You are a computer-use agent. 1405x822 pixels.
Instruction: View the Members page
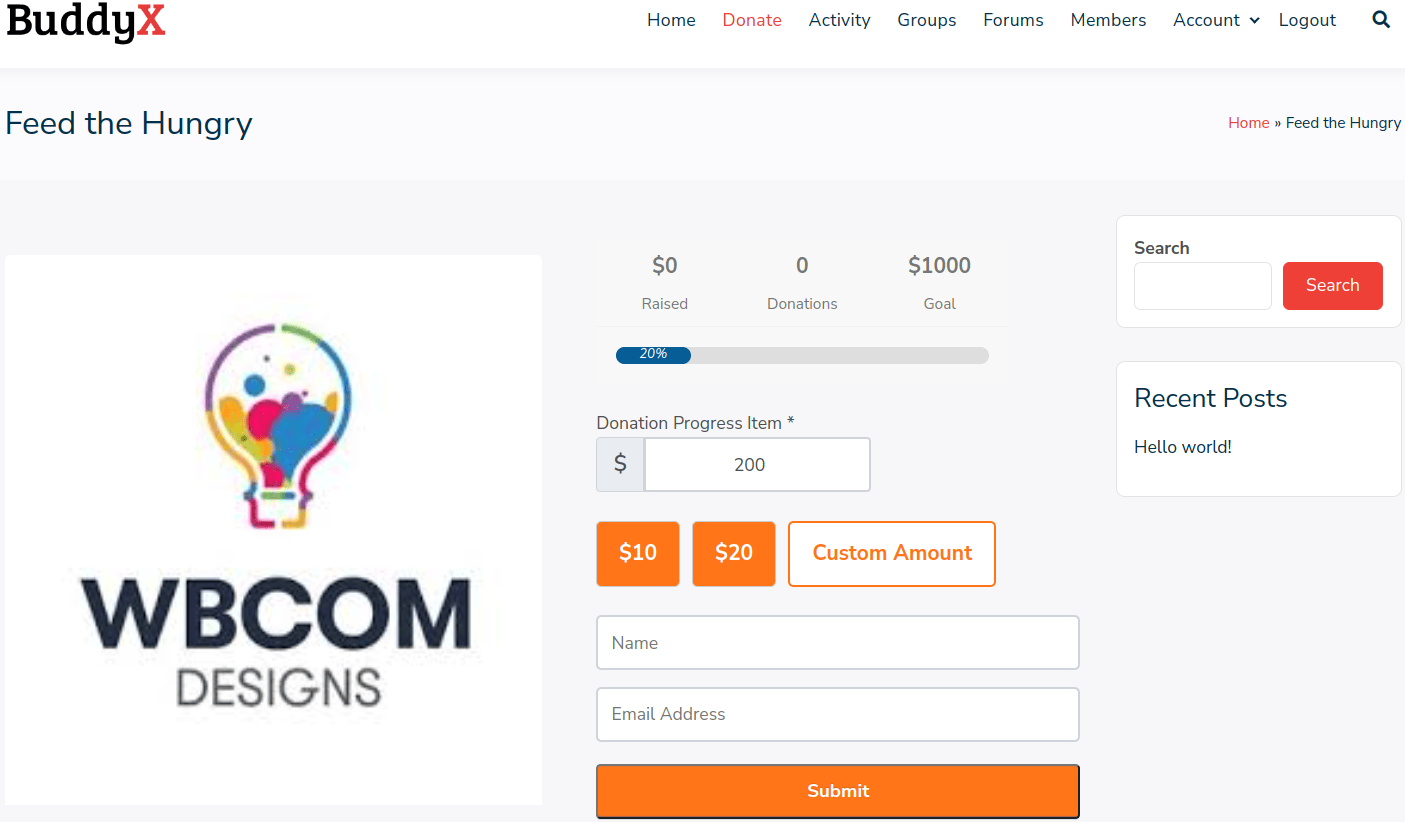click(1108, 20)
